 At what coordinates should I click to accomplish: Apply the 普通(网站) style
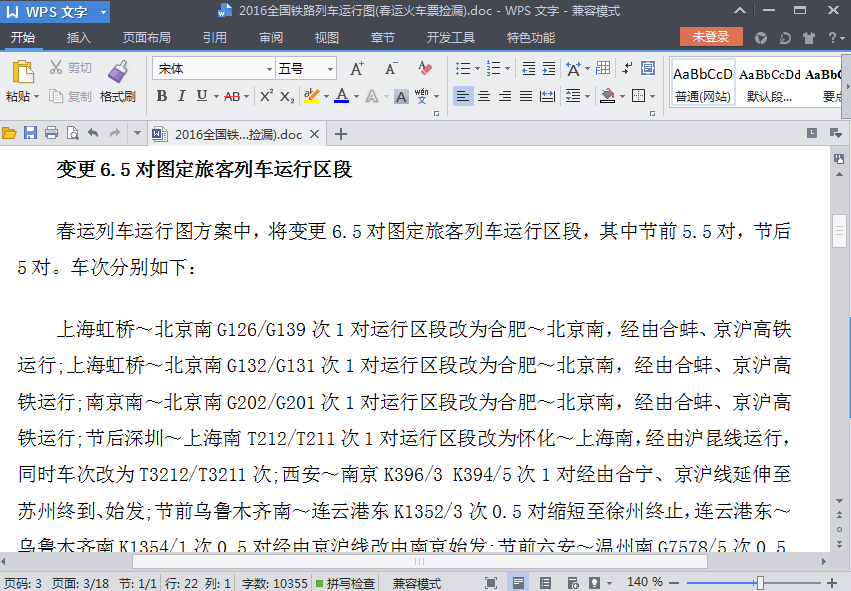(x=705, y=82)
